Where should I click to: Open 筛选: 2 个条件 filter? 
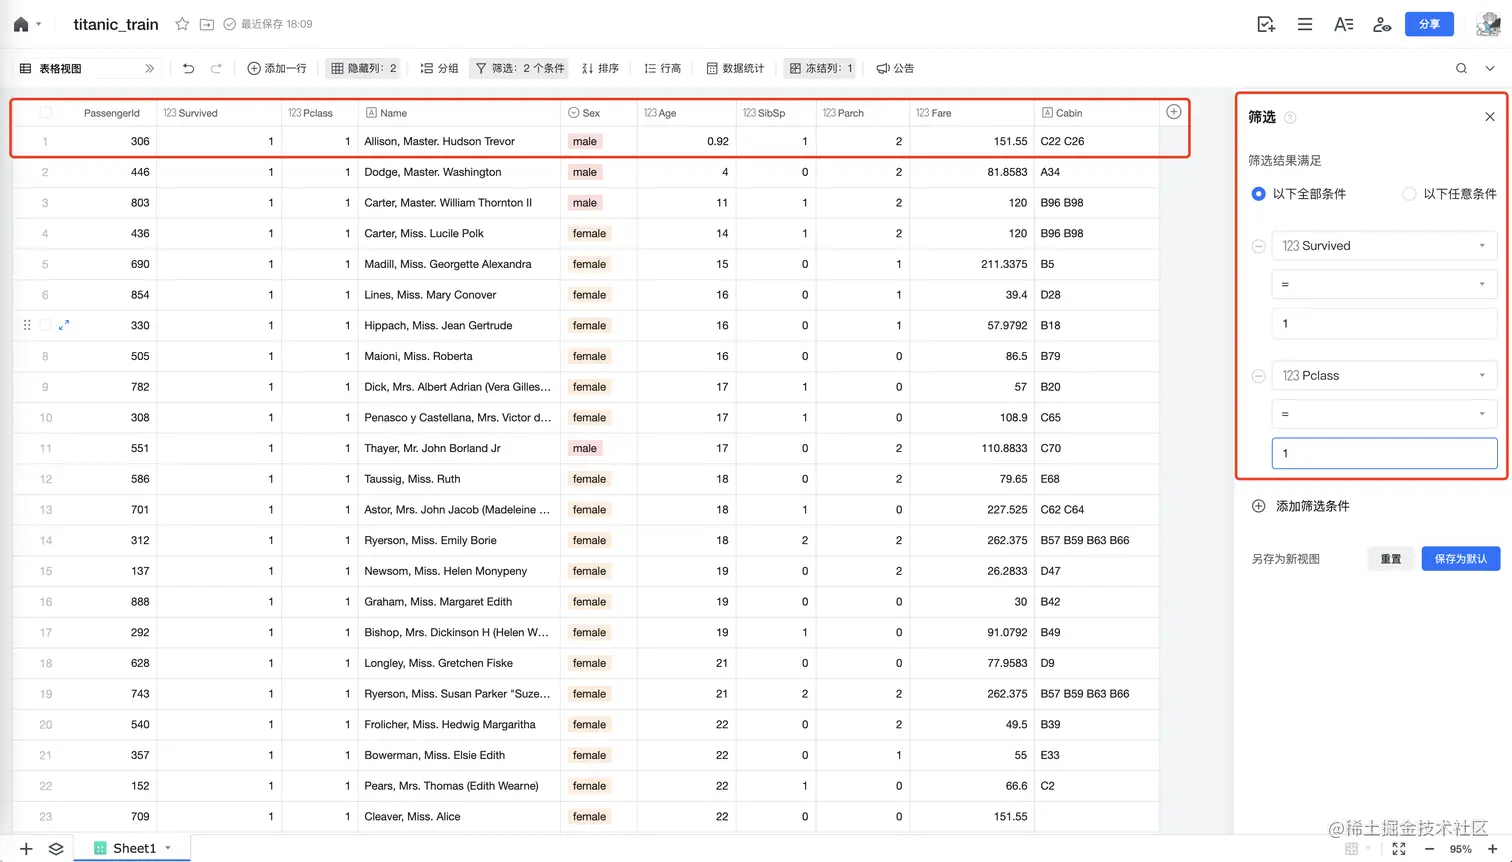[520, 68]
